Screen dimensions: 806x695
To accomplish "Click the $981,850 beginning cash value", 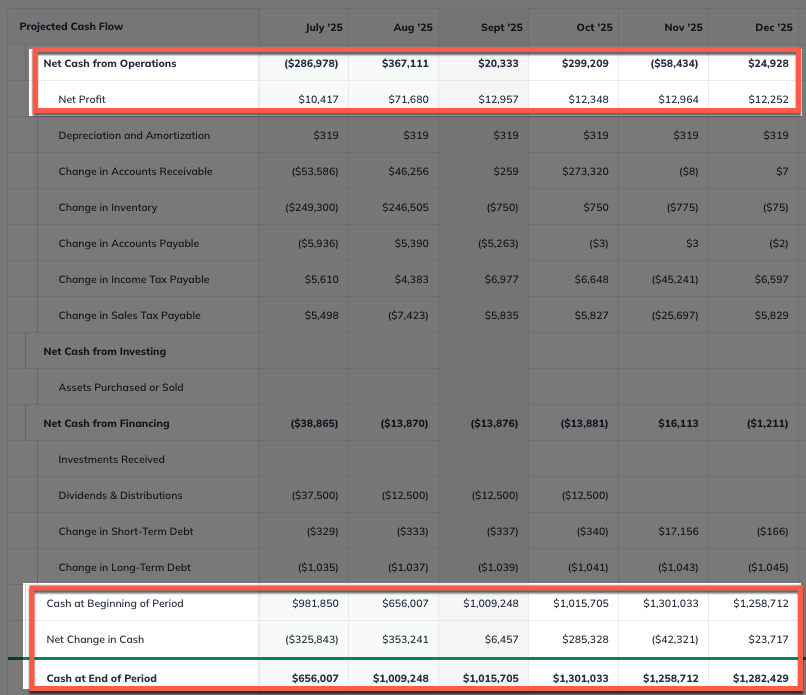I will [315, 603].
